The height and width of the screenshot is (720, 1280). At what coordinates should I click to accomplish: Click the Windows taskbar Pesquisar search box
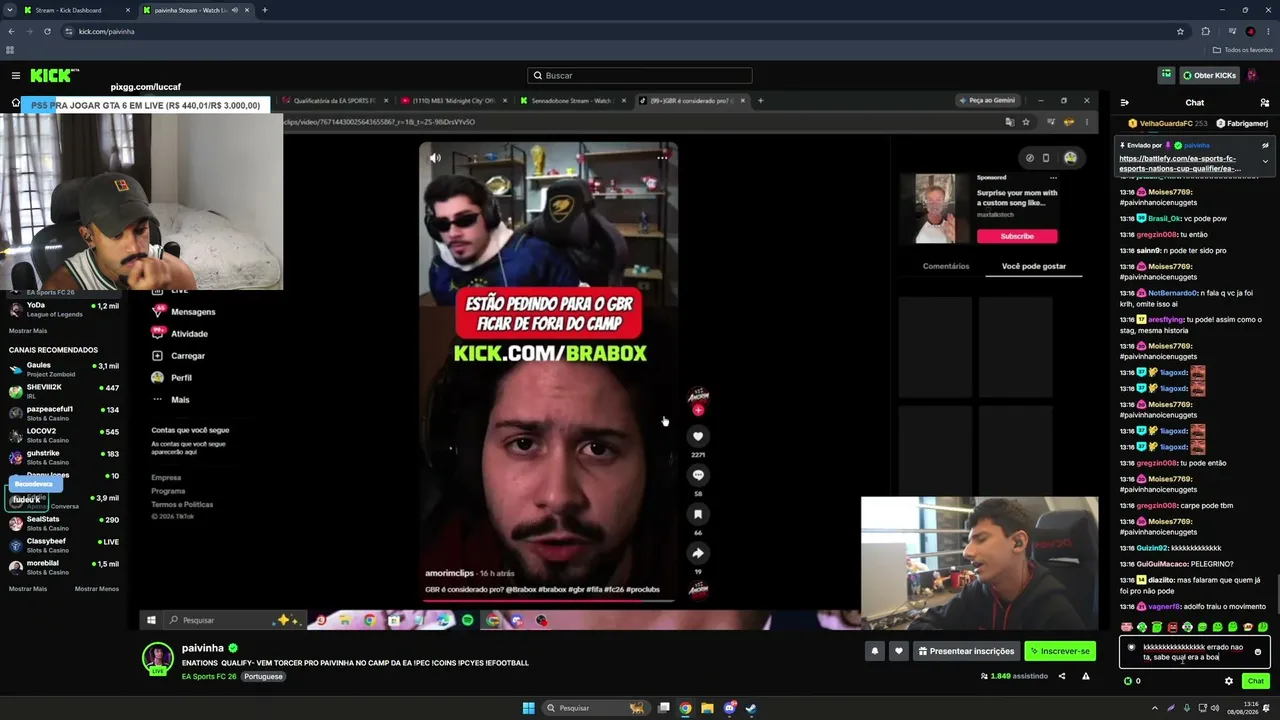597,708
